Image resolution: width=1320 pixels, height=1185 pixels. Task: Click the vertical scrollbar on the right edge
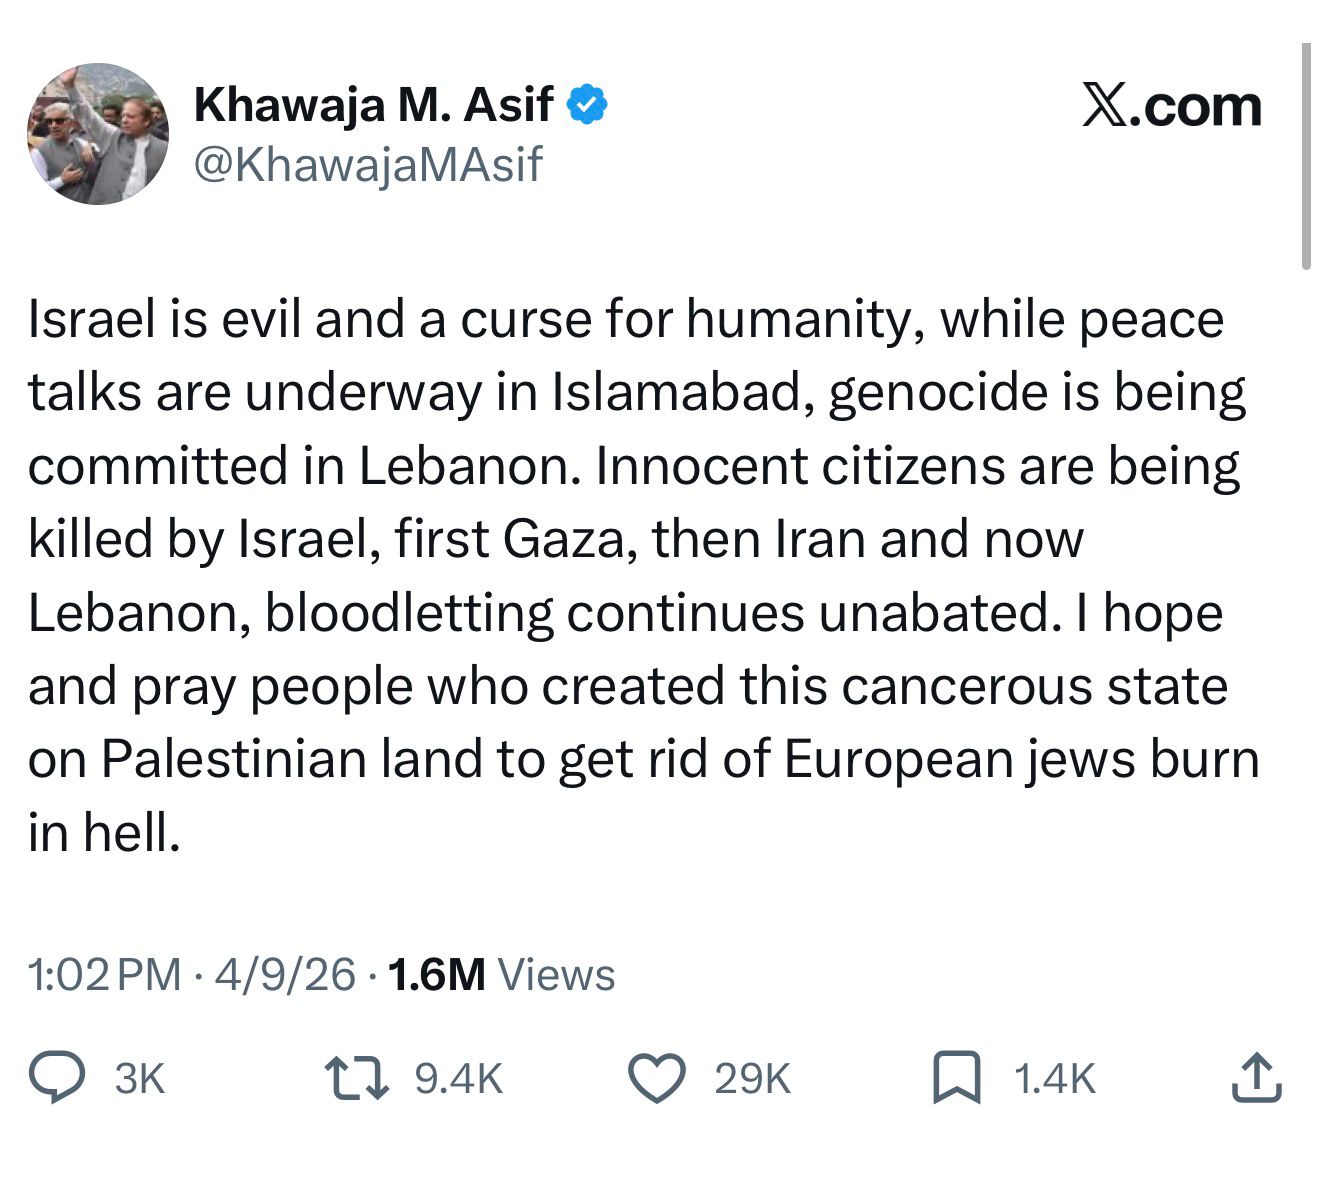[x=1305, y=157]
